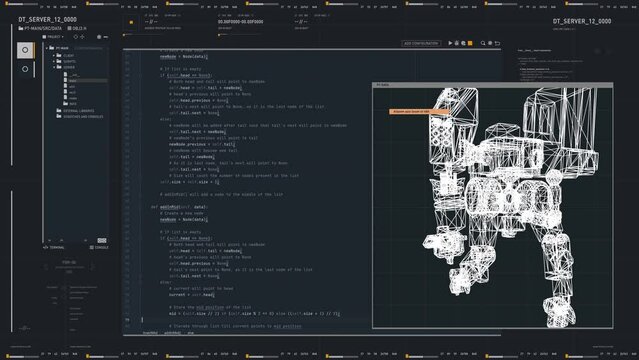Screen dimensions: 639x360
Task: Click the ADD CONFIGURATION button
Action: 421,43
